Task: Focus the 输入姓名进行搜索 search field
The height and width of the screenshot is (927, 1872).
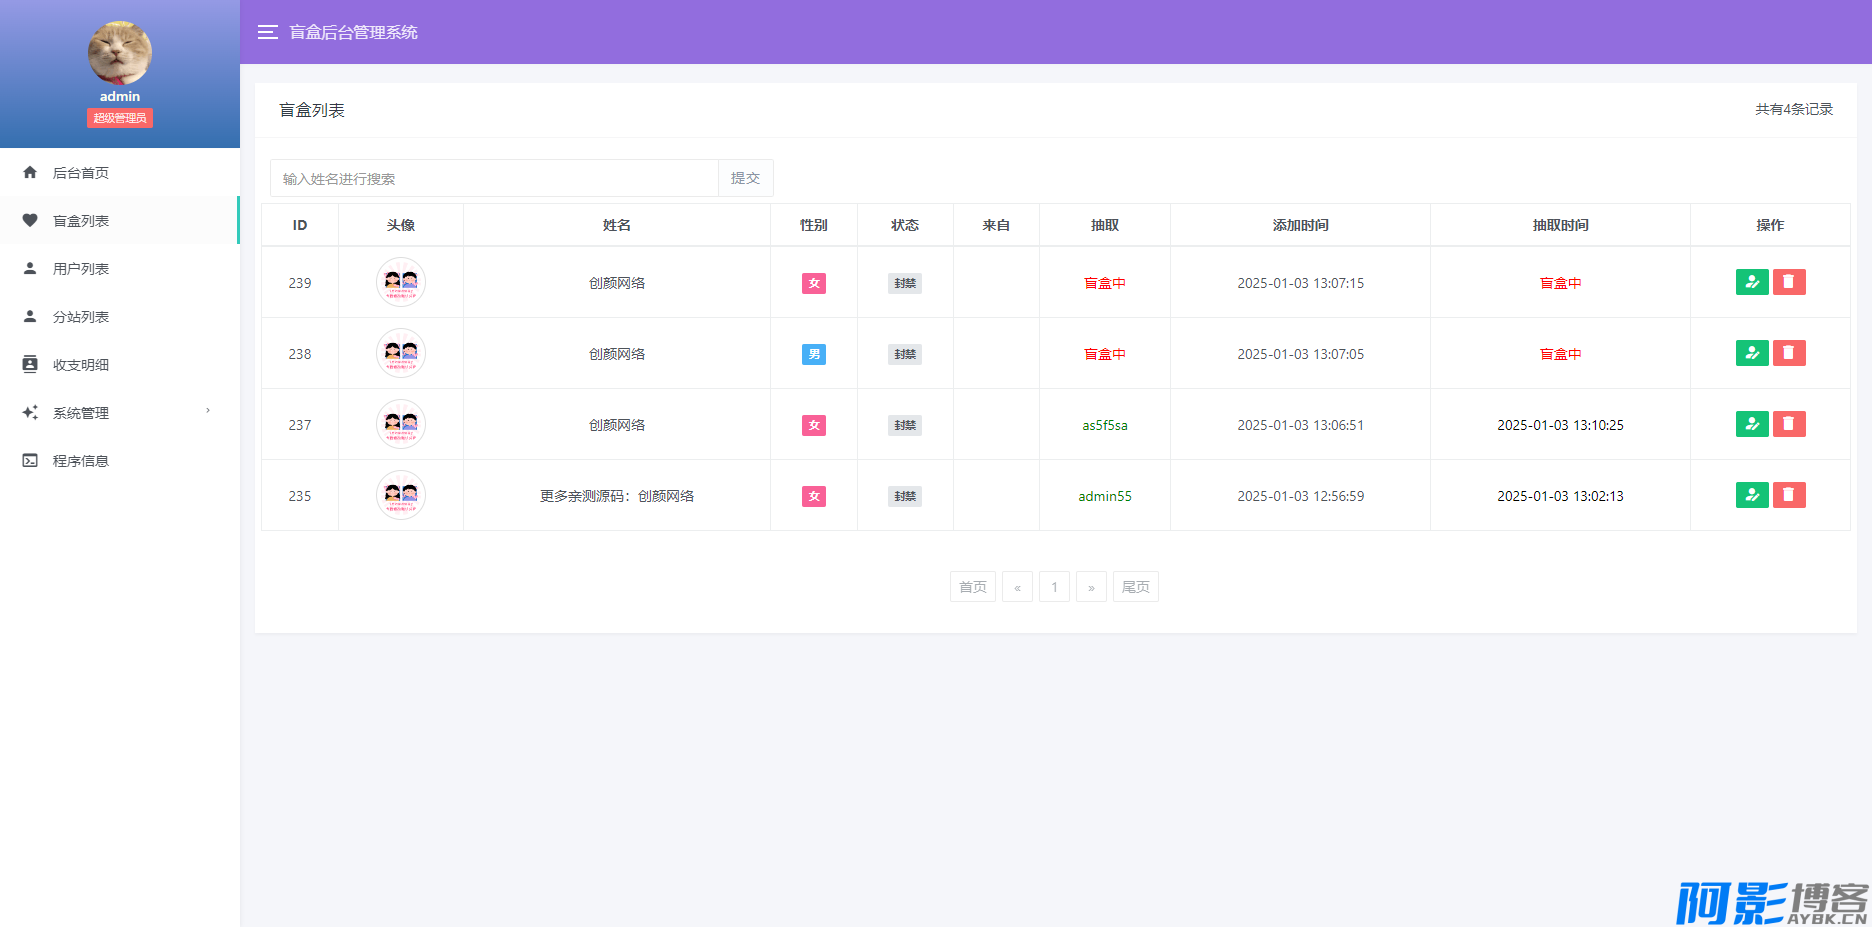Action: [494, 178]
